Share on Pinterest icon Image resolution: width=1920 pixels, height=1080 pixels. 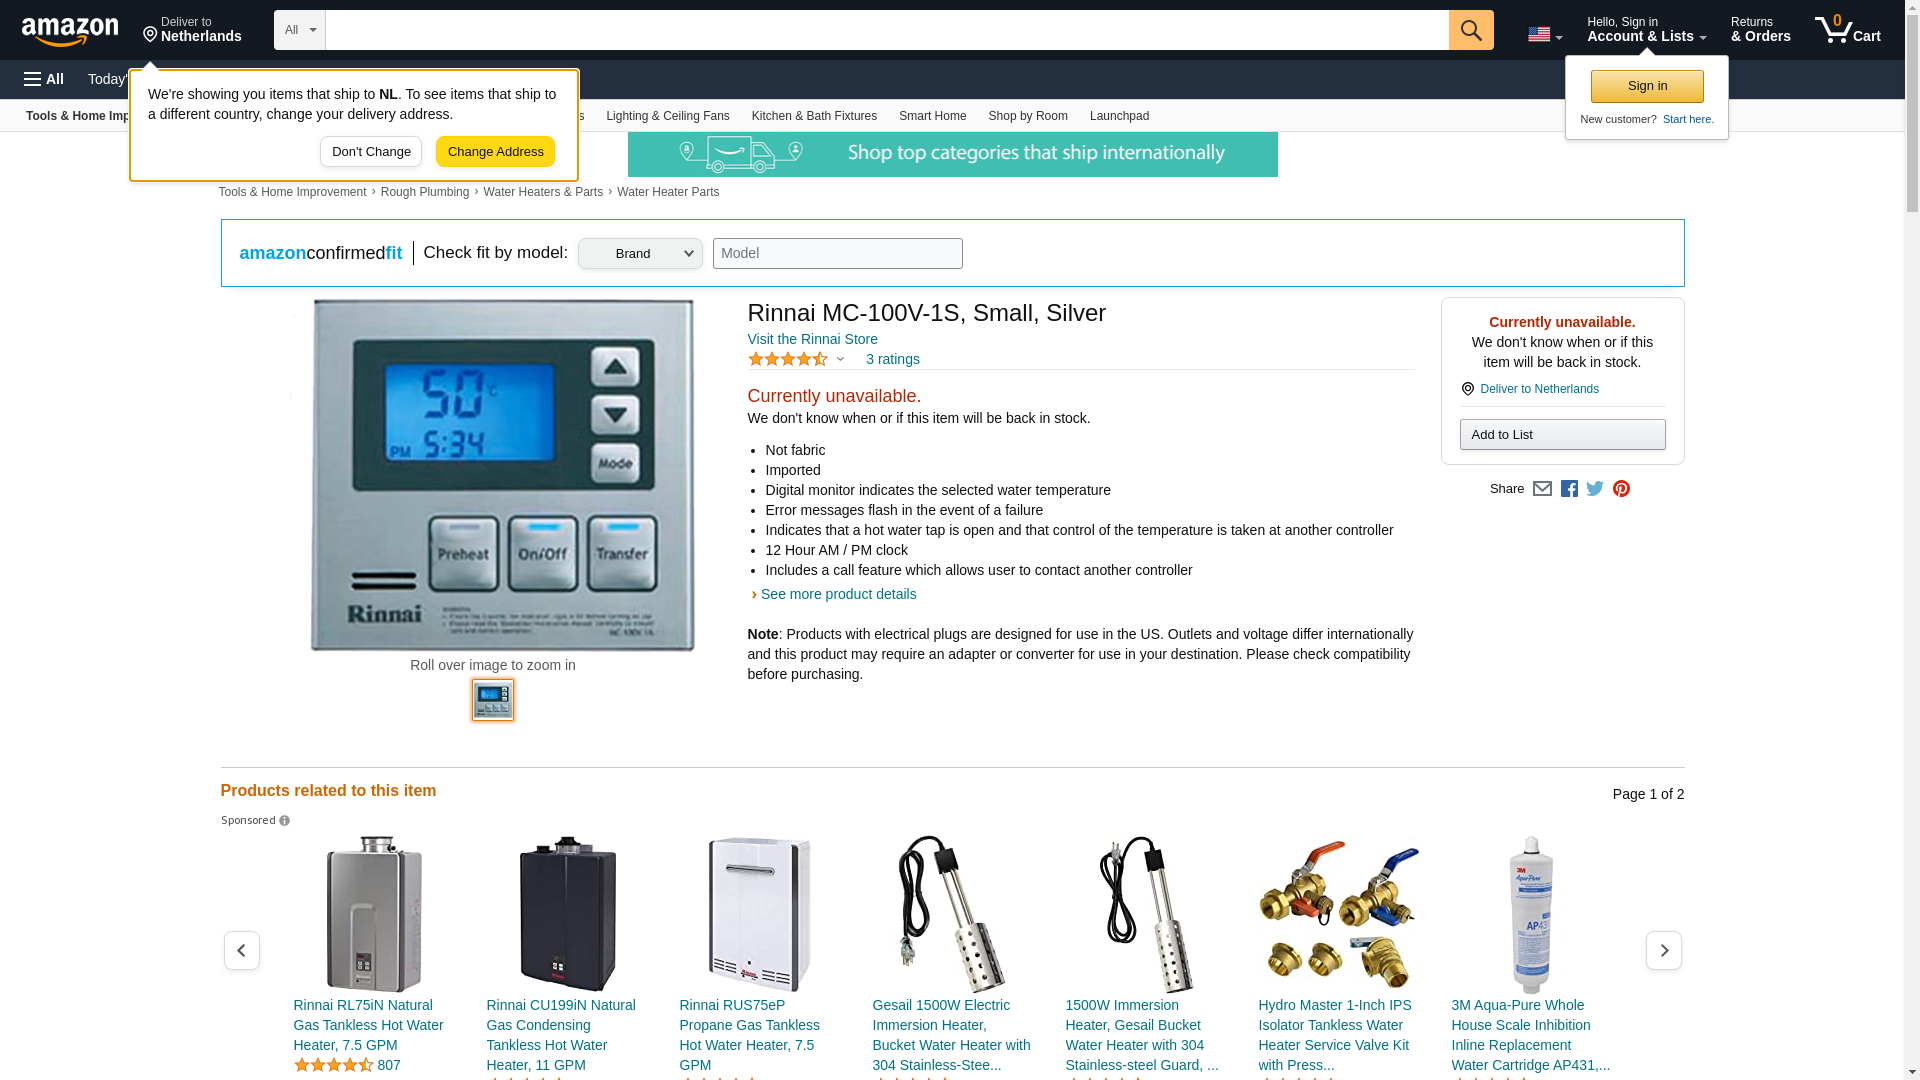click(x=1621, y=489)
